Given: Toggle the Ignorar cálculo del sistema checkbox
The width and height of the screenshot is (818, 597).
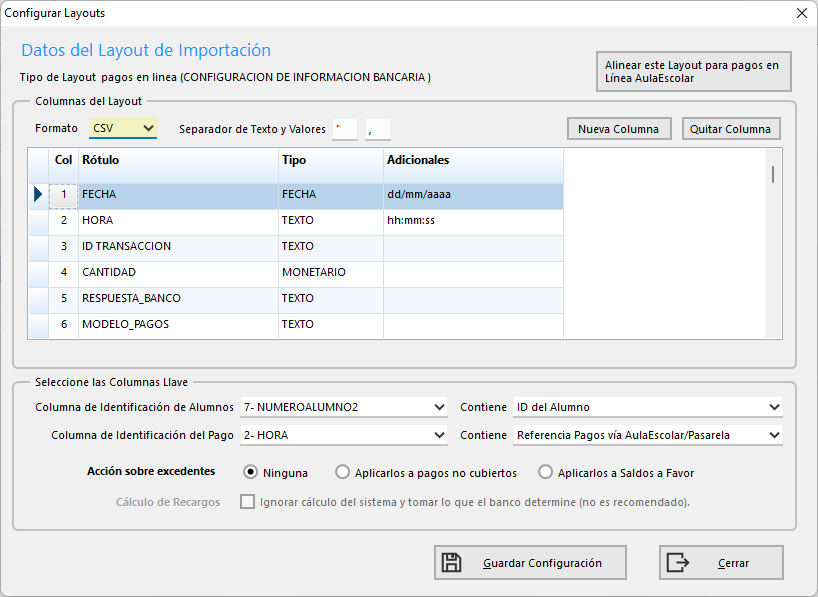Looking at the screenshot, I should 247,502.
